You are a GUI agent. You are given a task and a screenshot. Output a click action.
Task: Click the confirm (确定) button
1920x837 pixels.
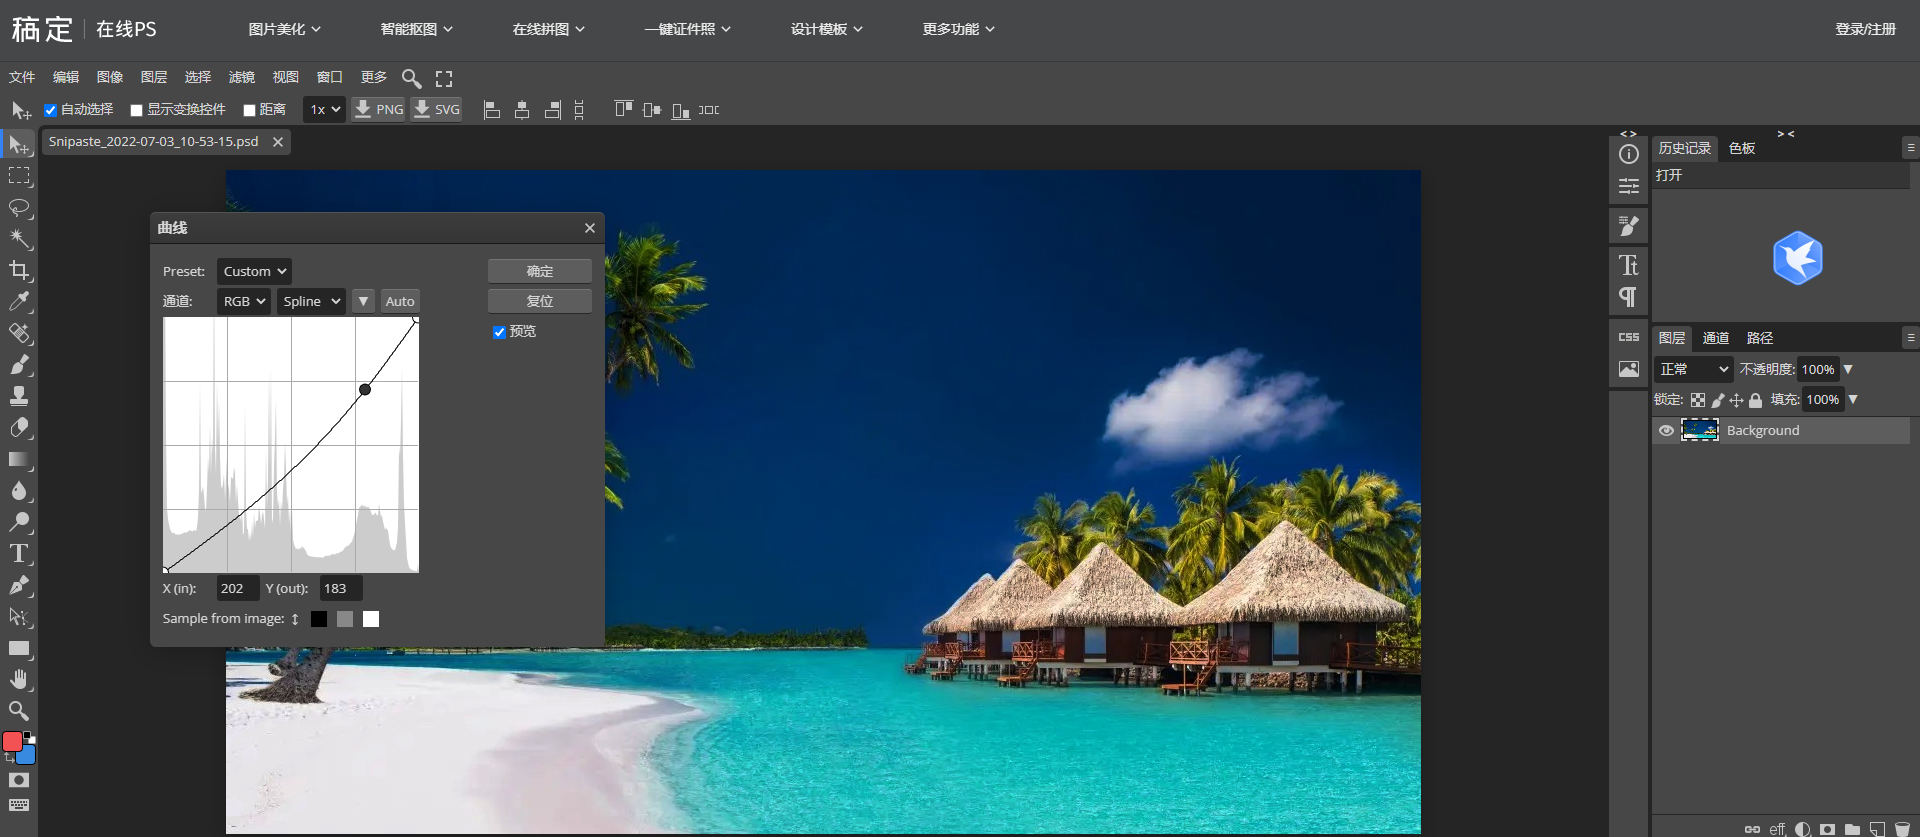click(539, 271)
